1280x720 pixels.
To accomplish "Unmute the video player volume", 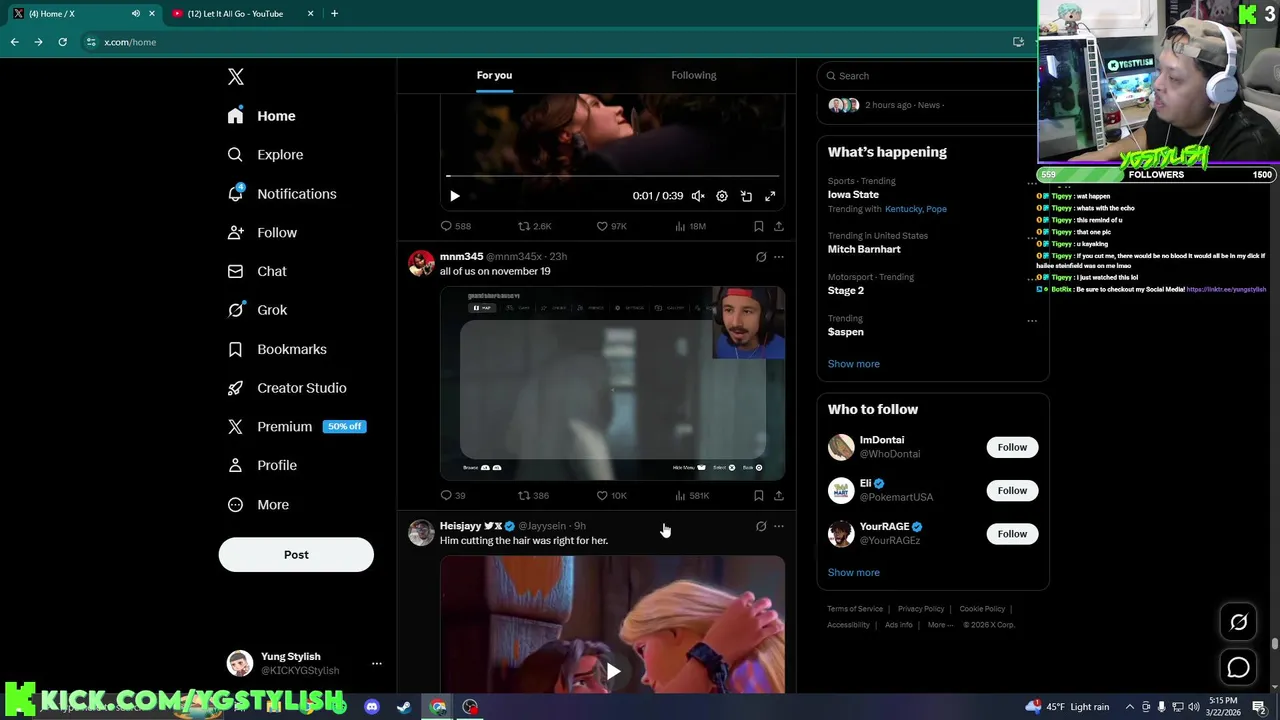I will [698, 196].
